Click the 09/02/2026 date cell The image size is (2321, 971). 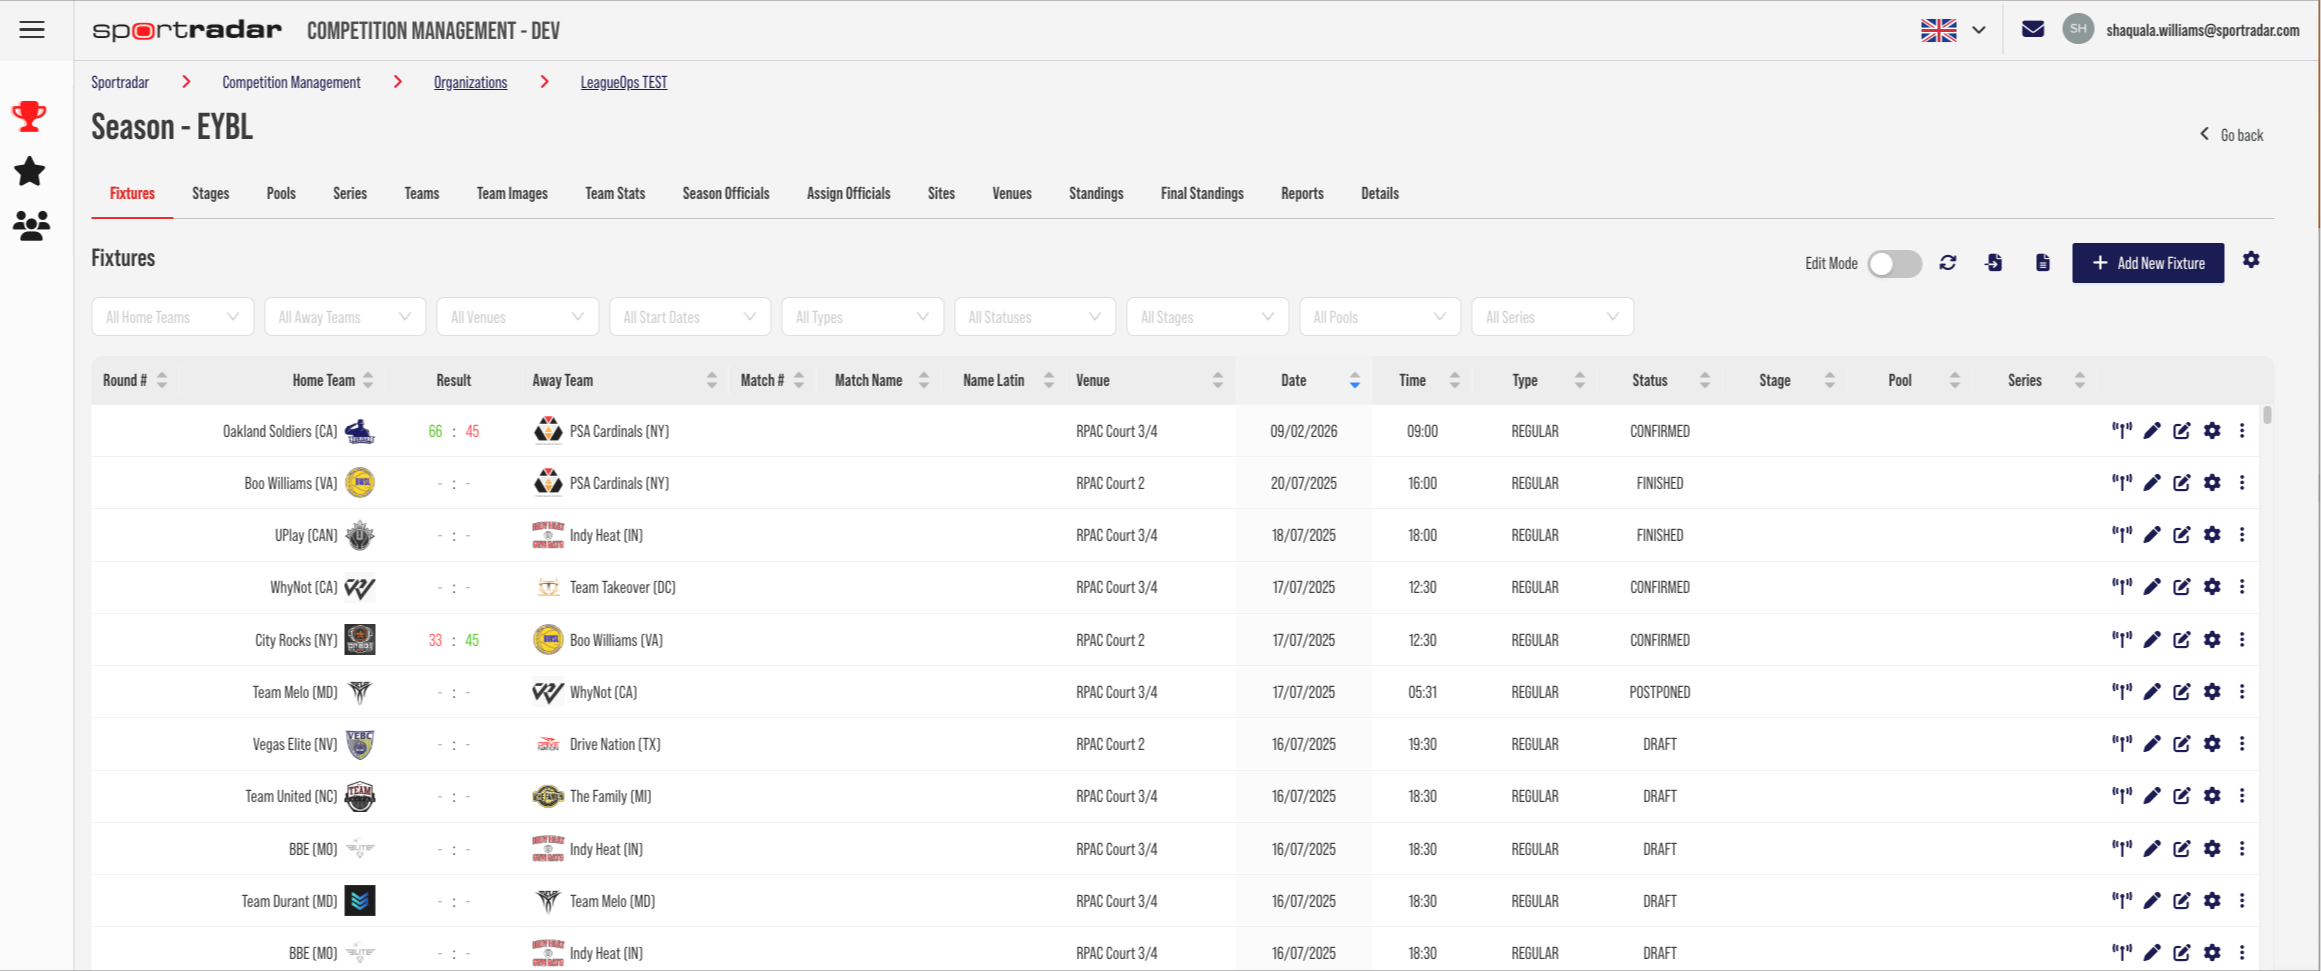pyautogui.click(x=1304, y=431)
